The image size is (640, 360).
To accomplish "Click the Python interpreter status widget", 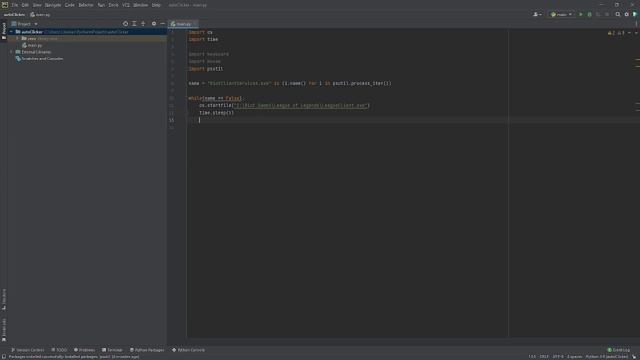I will point(607,357).
